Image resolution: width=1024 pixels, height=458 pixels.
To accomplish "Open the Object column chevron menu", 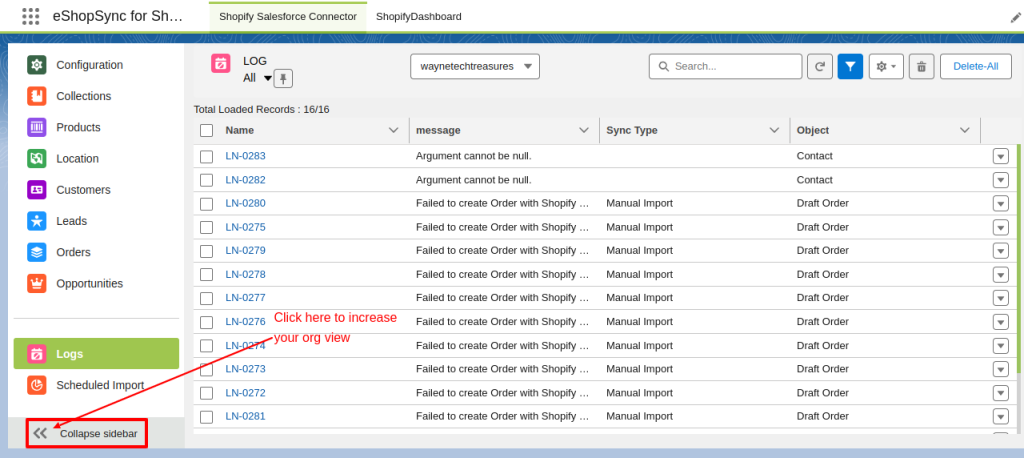I will [965, 130].
